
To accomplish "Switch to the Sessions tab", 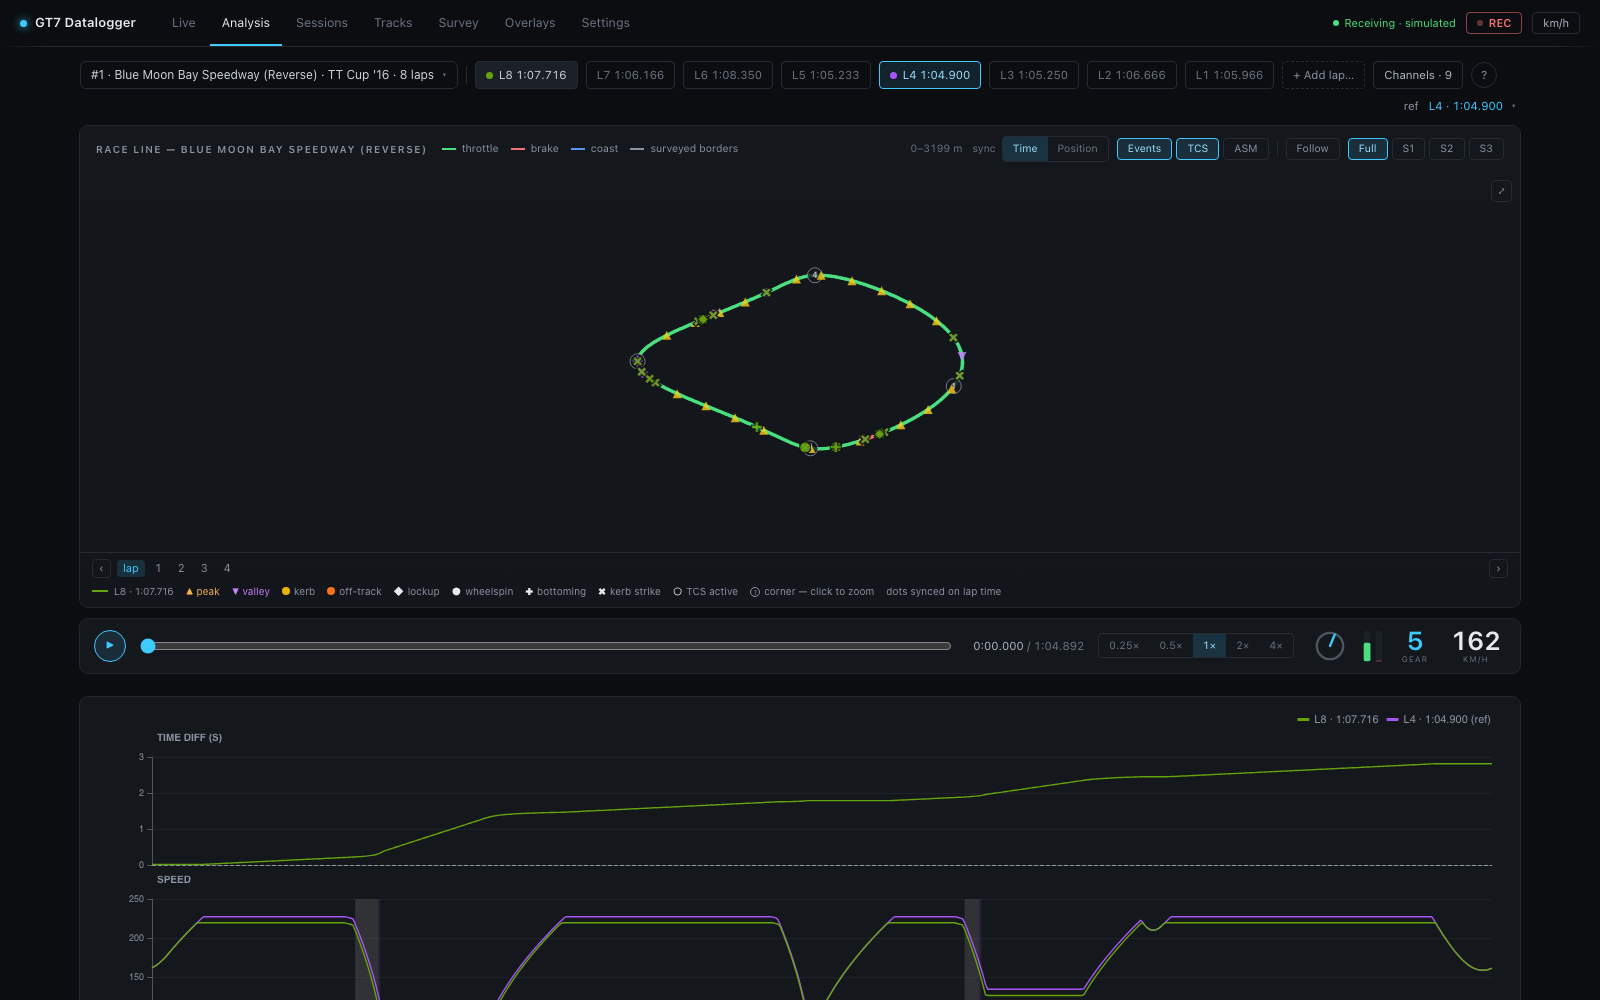I will [322, 23].
